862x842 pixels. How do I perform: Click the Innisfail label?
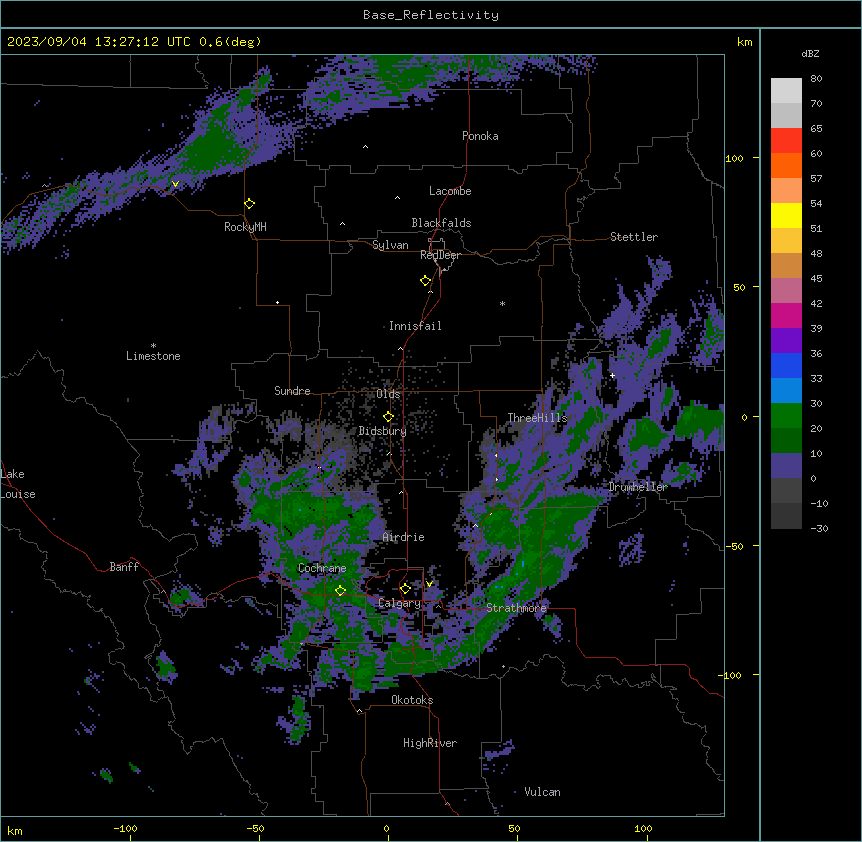[415, 326]
